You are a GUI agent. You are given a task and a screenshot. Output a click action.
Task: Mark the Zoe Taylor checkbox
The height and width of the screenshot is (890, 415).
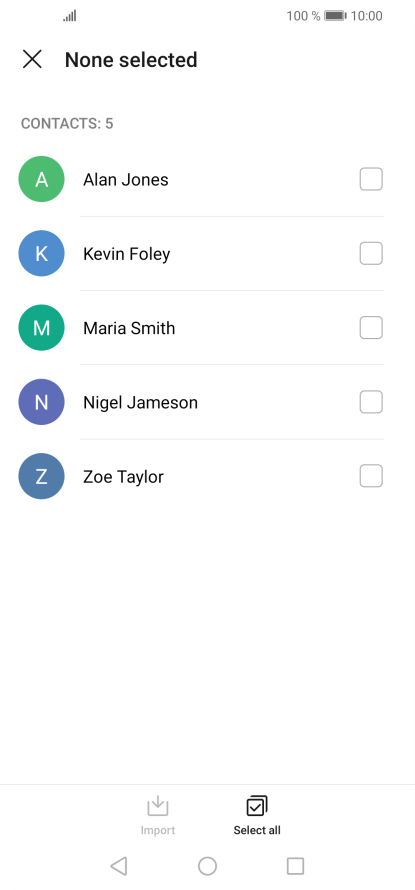(371, 477)
